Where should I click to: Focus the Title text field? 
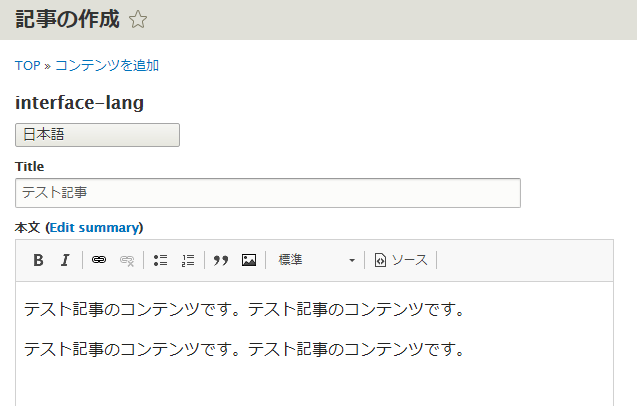click(x=268, y=193)
